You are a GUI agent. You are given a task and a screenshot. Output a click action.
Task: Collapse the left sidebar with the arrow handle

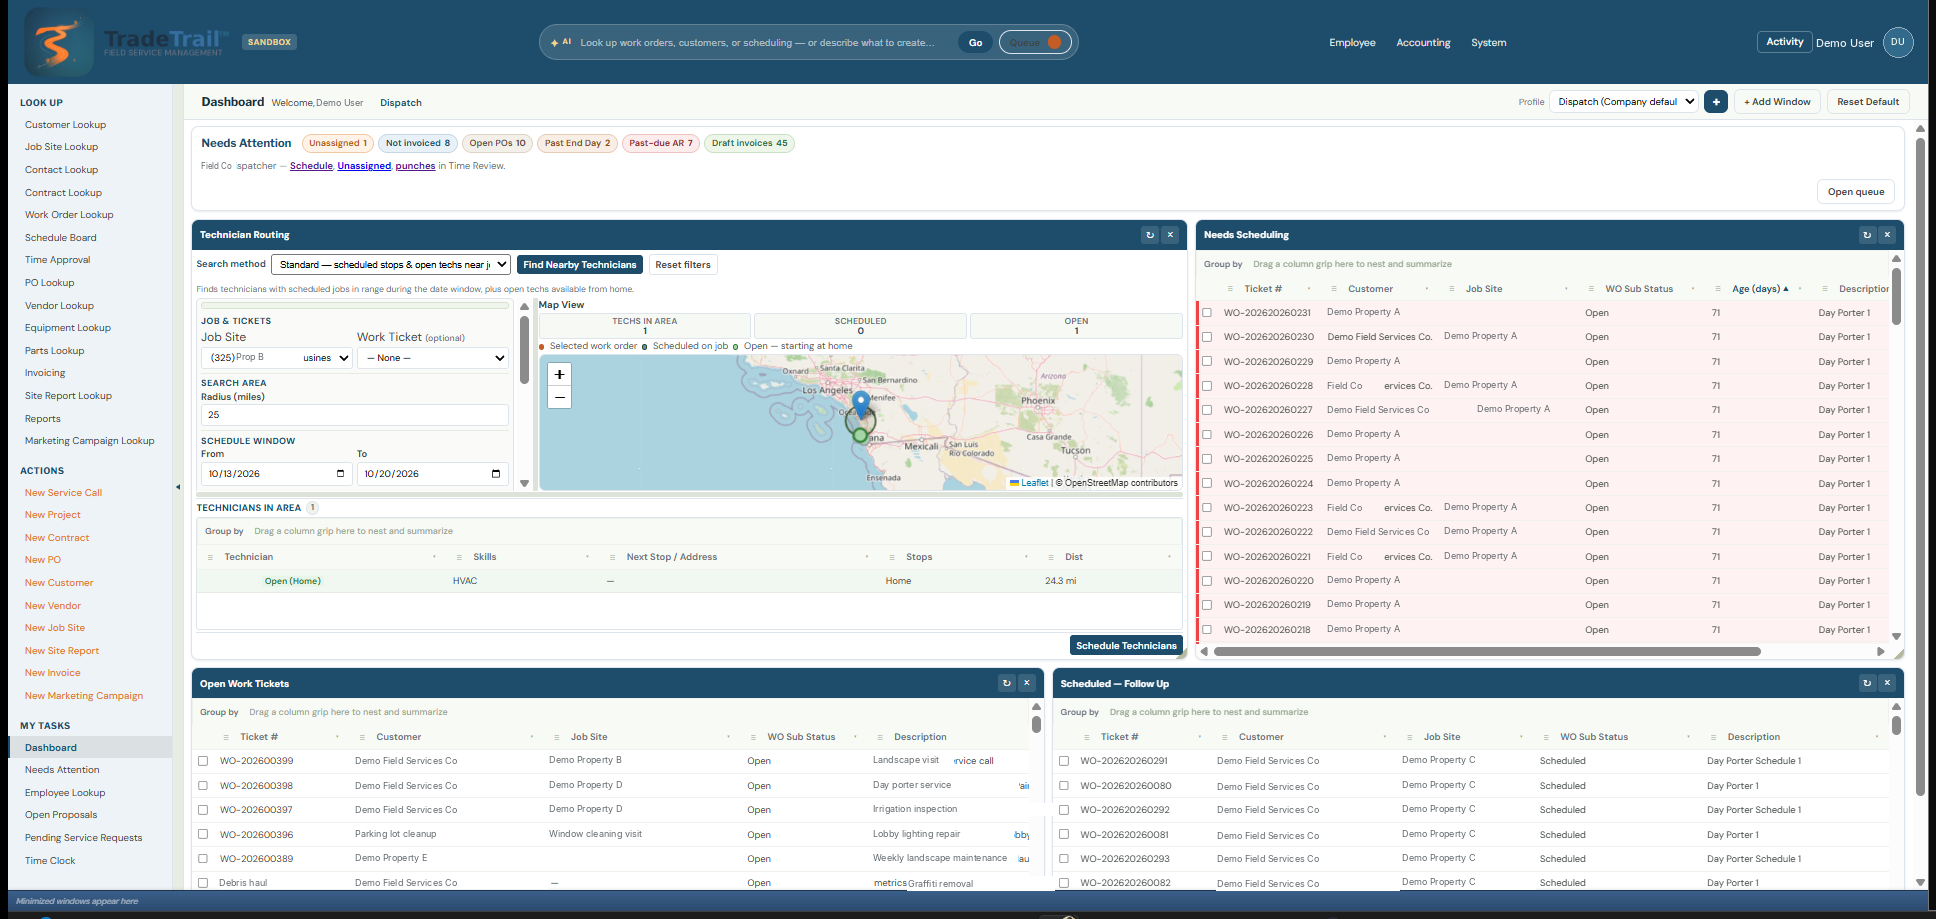pos(178,487)
